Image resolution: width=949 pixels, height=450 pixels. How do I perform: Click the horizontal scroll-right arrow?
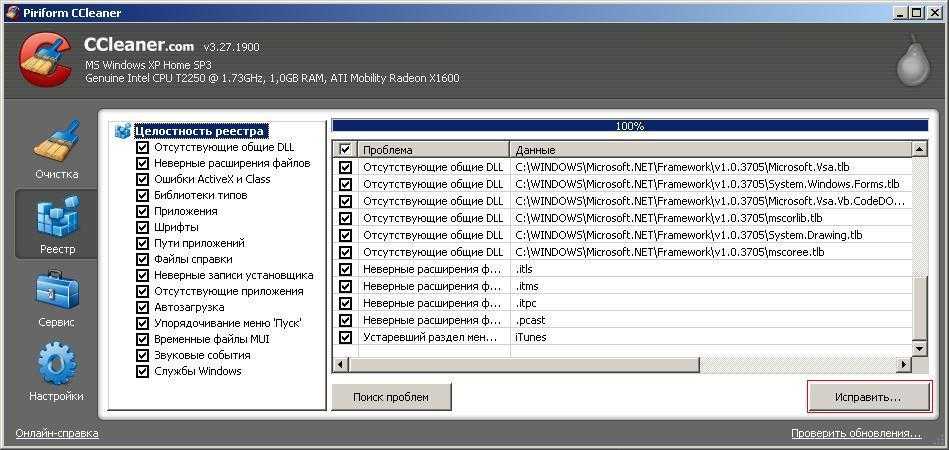(x=904, y=365)
